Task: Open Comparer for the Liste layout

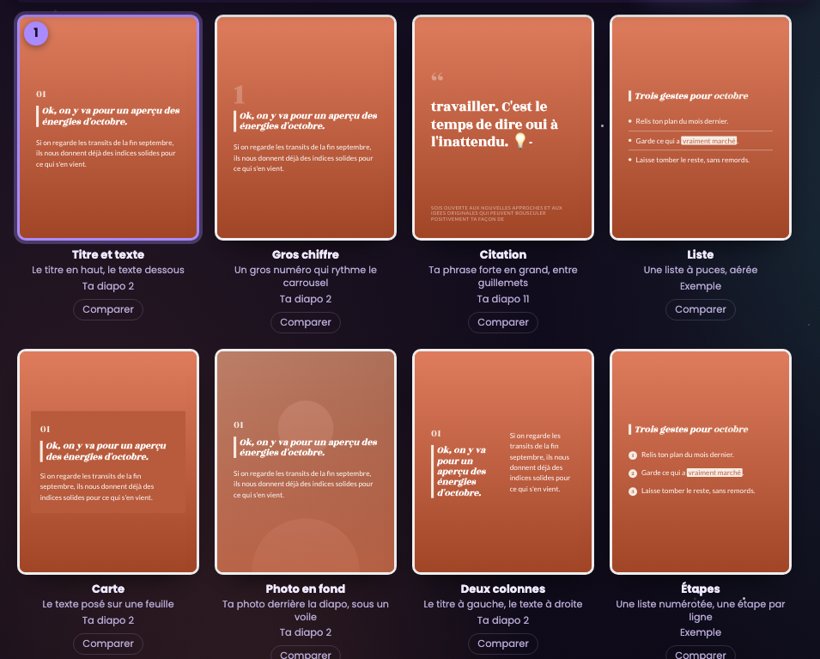Action: [700, 309]
